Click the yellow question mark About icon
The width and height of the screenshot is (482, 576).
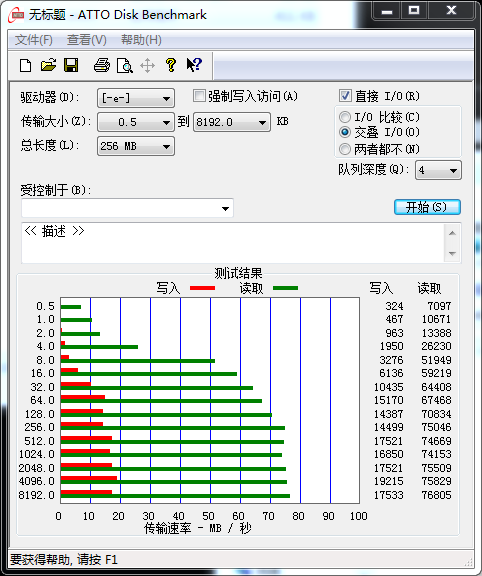[x=170, y=65]
